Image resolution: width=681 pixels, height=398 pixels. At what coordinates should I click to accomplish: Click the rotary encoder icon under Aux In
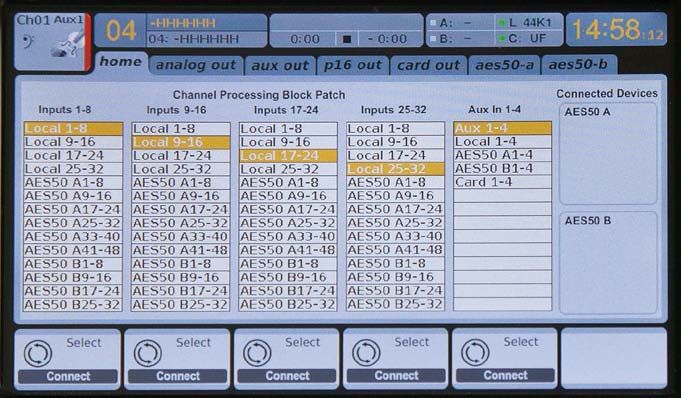(475, 353)
